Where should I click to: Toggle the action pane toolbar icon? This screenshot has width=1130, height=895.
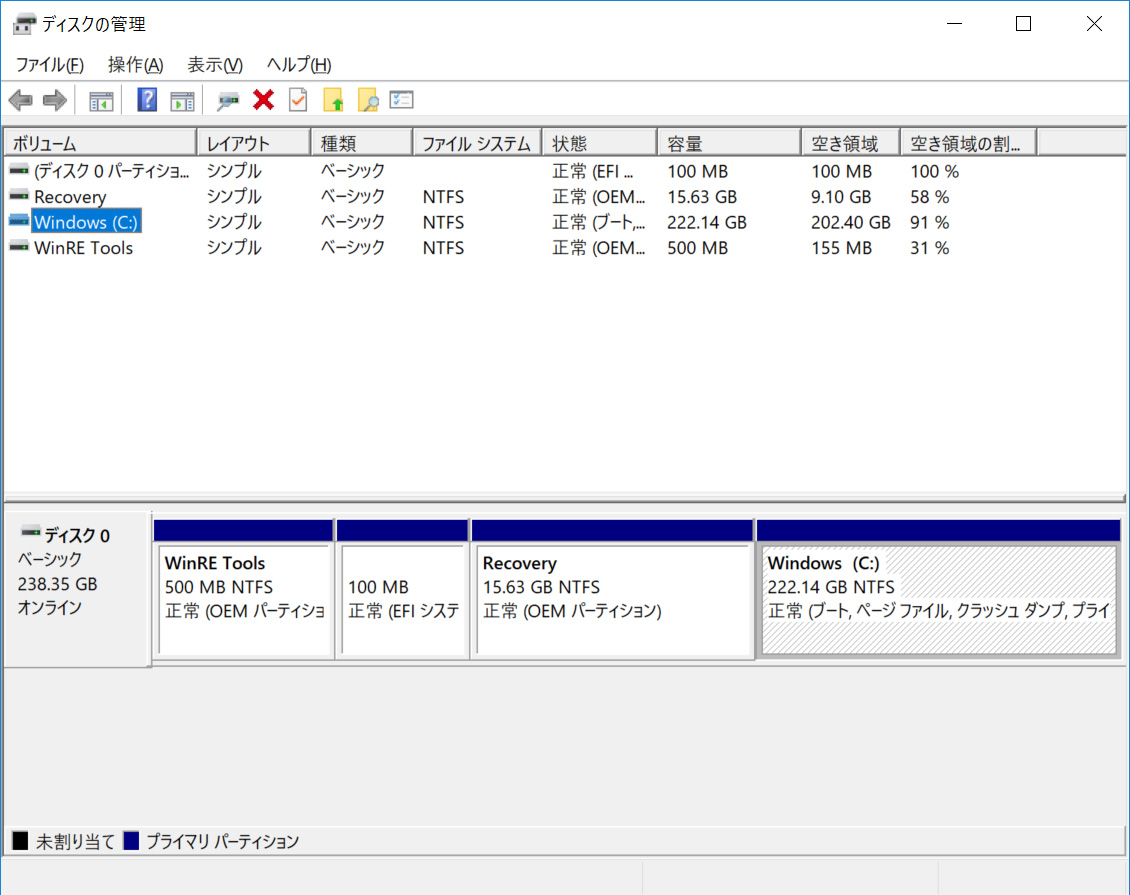coord(182,100)
